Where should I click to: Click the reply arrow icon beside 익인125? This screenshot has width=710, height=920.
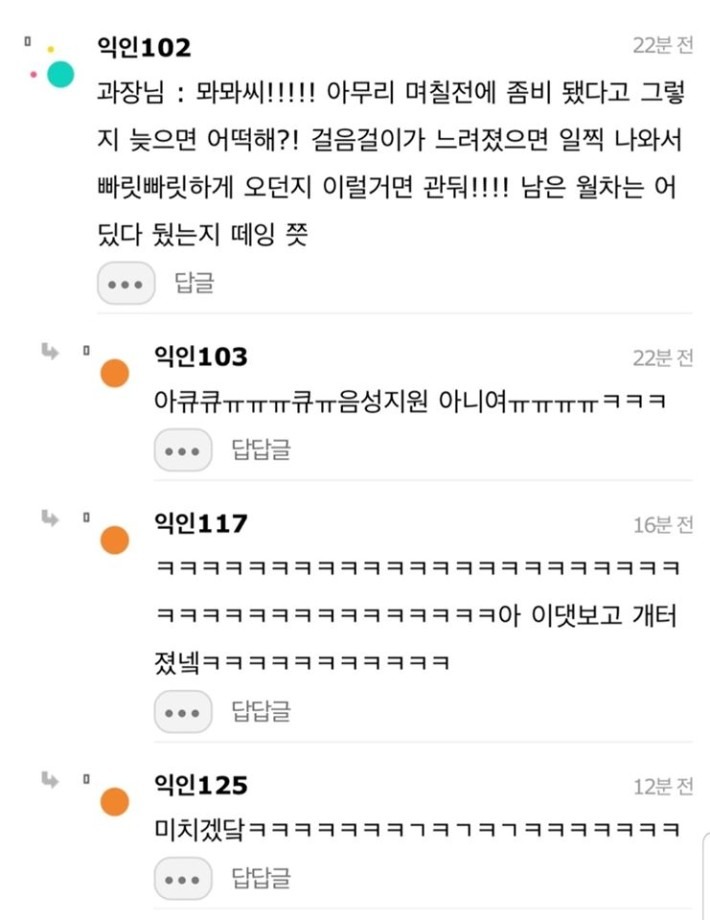50,780
